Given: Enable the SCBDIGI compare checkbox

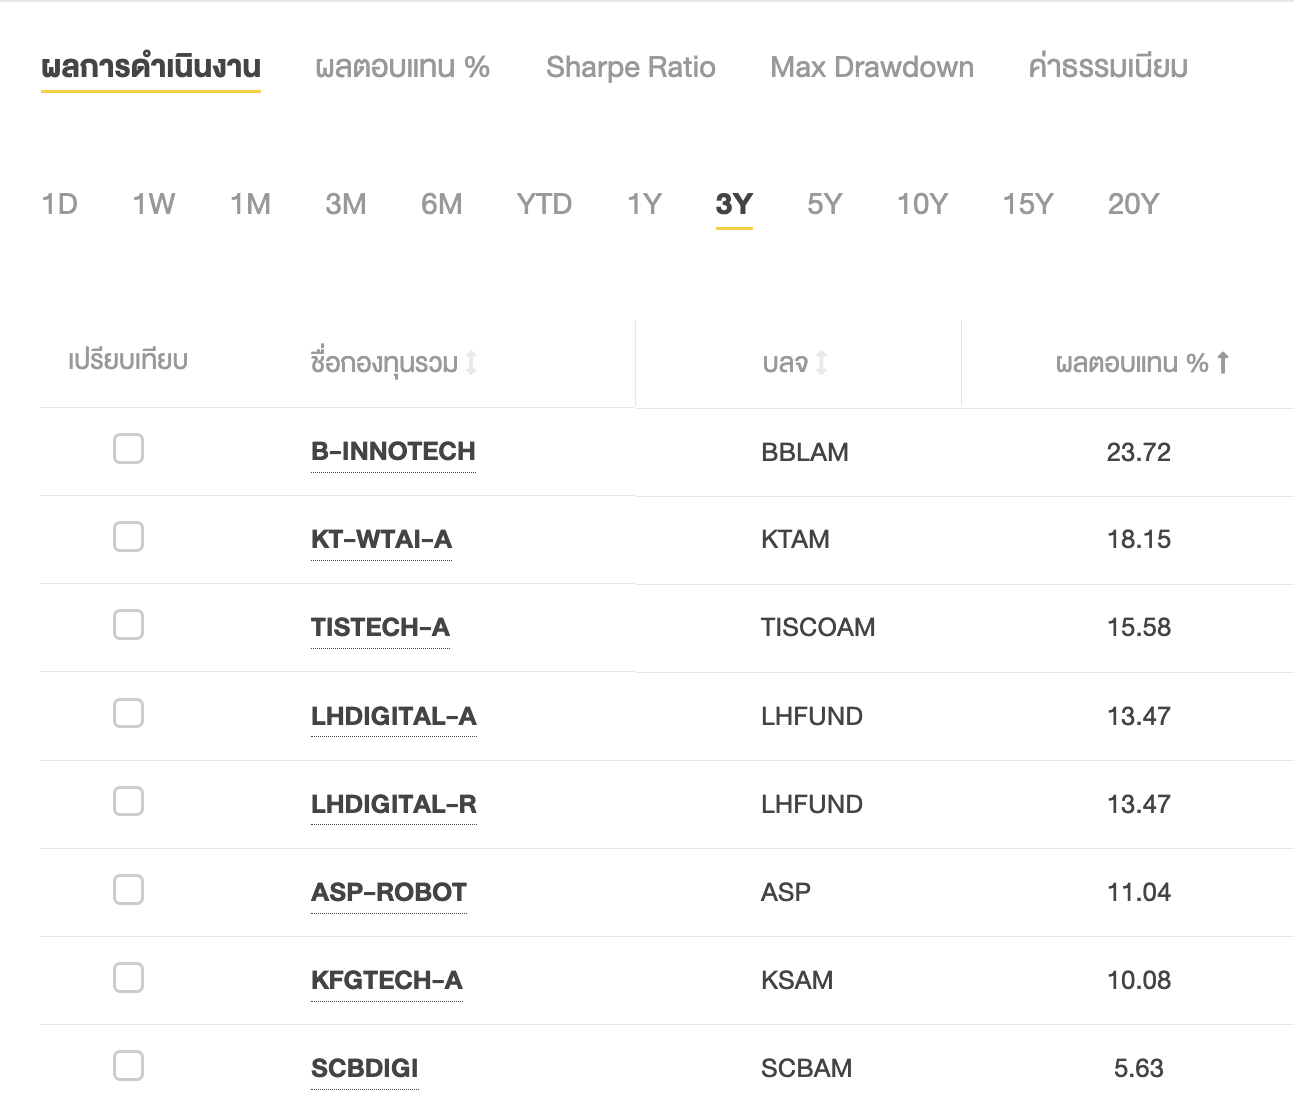Looking at the screenshot, I should click(128, 1065).
